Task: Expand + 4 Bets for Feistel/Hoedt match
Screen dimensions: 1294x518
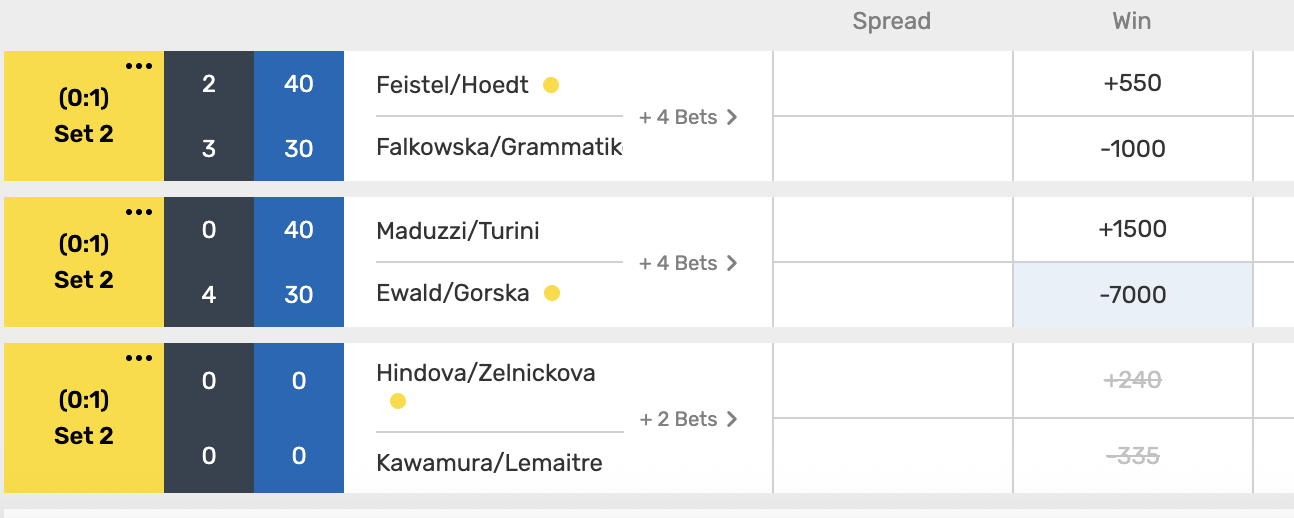Action: 688,117
